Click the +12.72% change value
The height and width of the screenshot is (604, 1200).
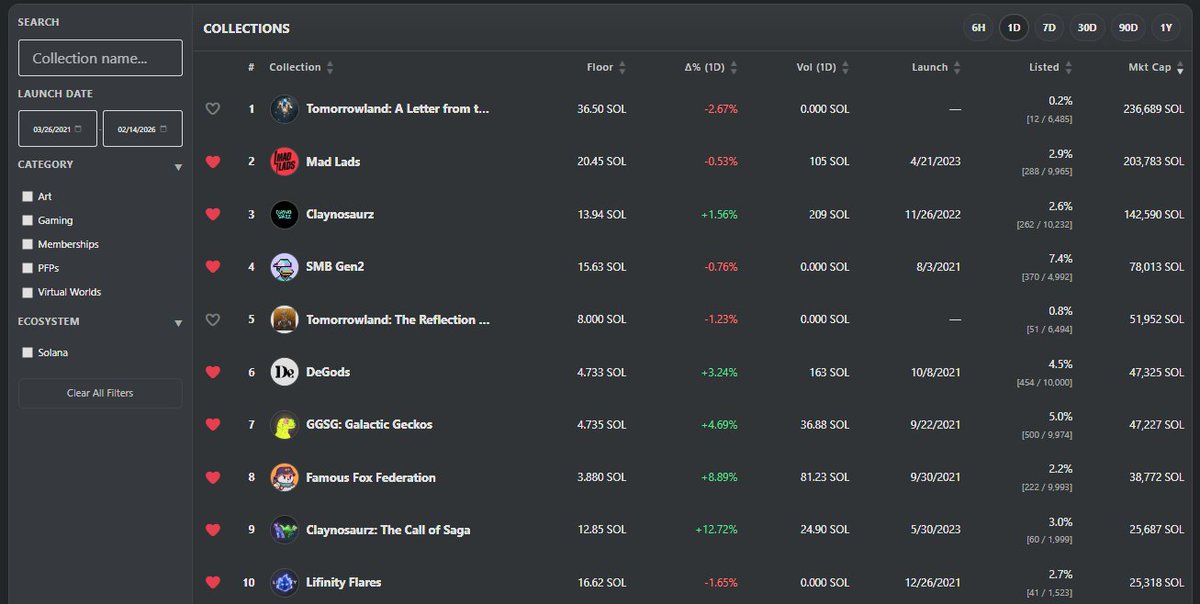pos(716,530)
